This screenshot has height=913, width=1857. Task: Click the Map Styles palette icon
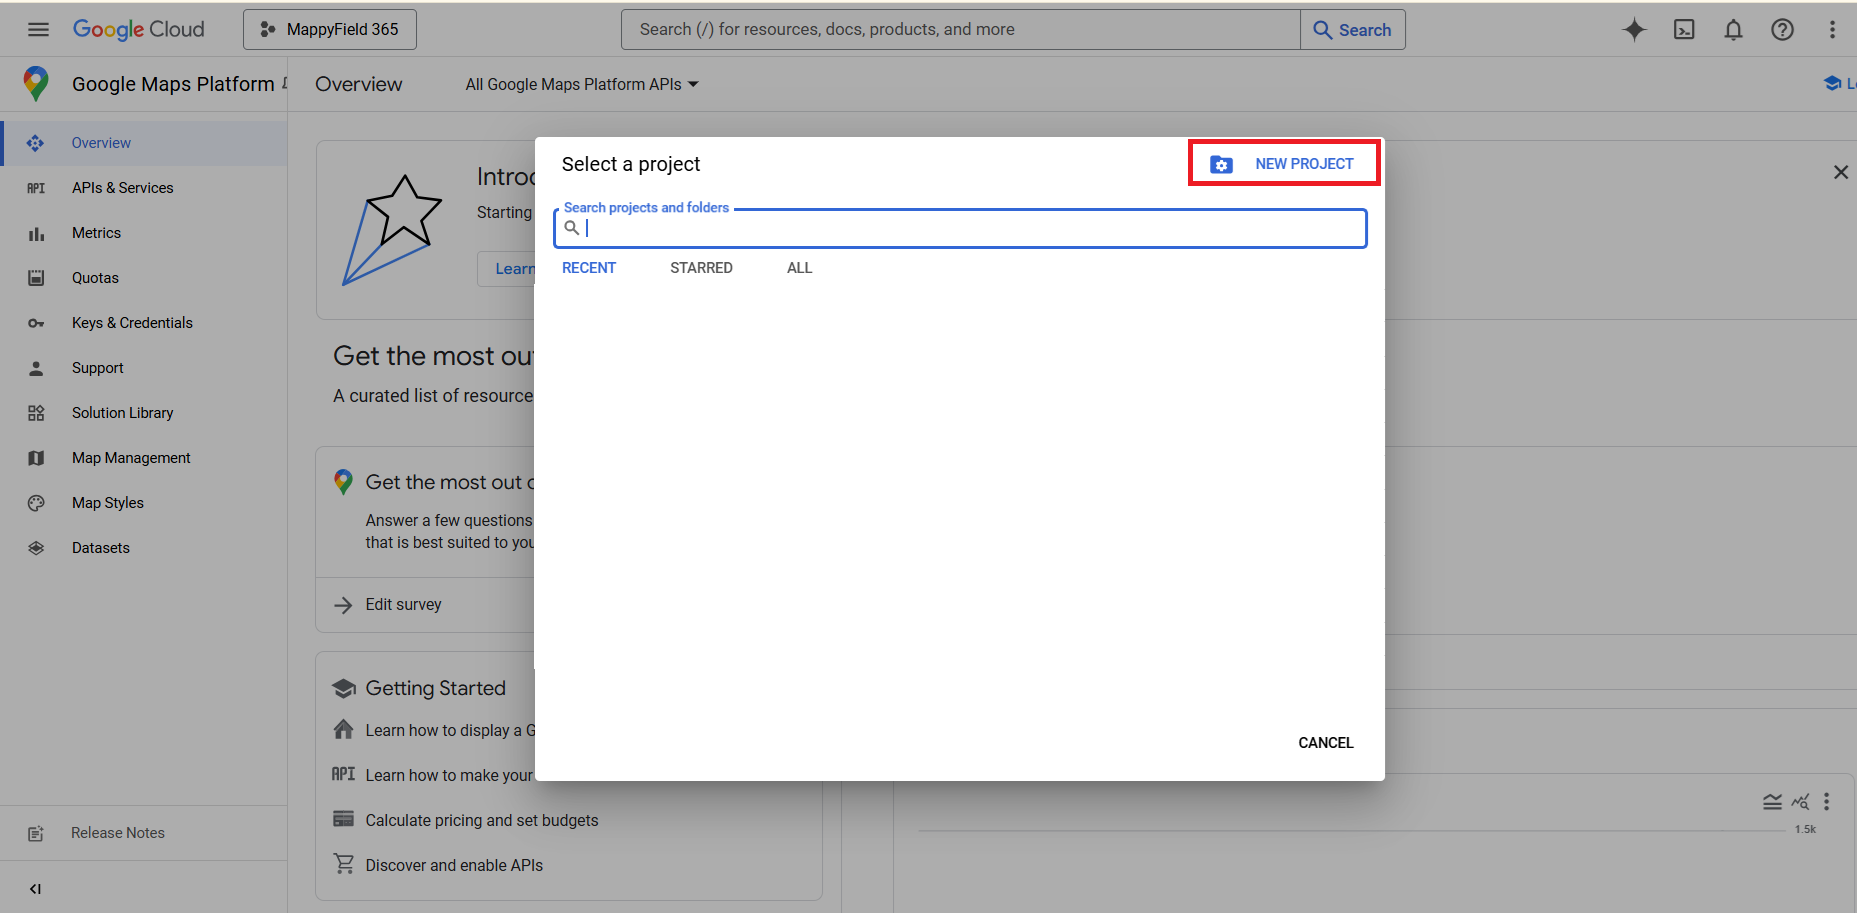(x=36, y=503)
